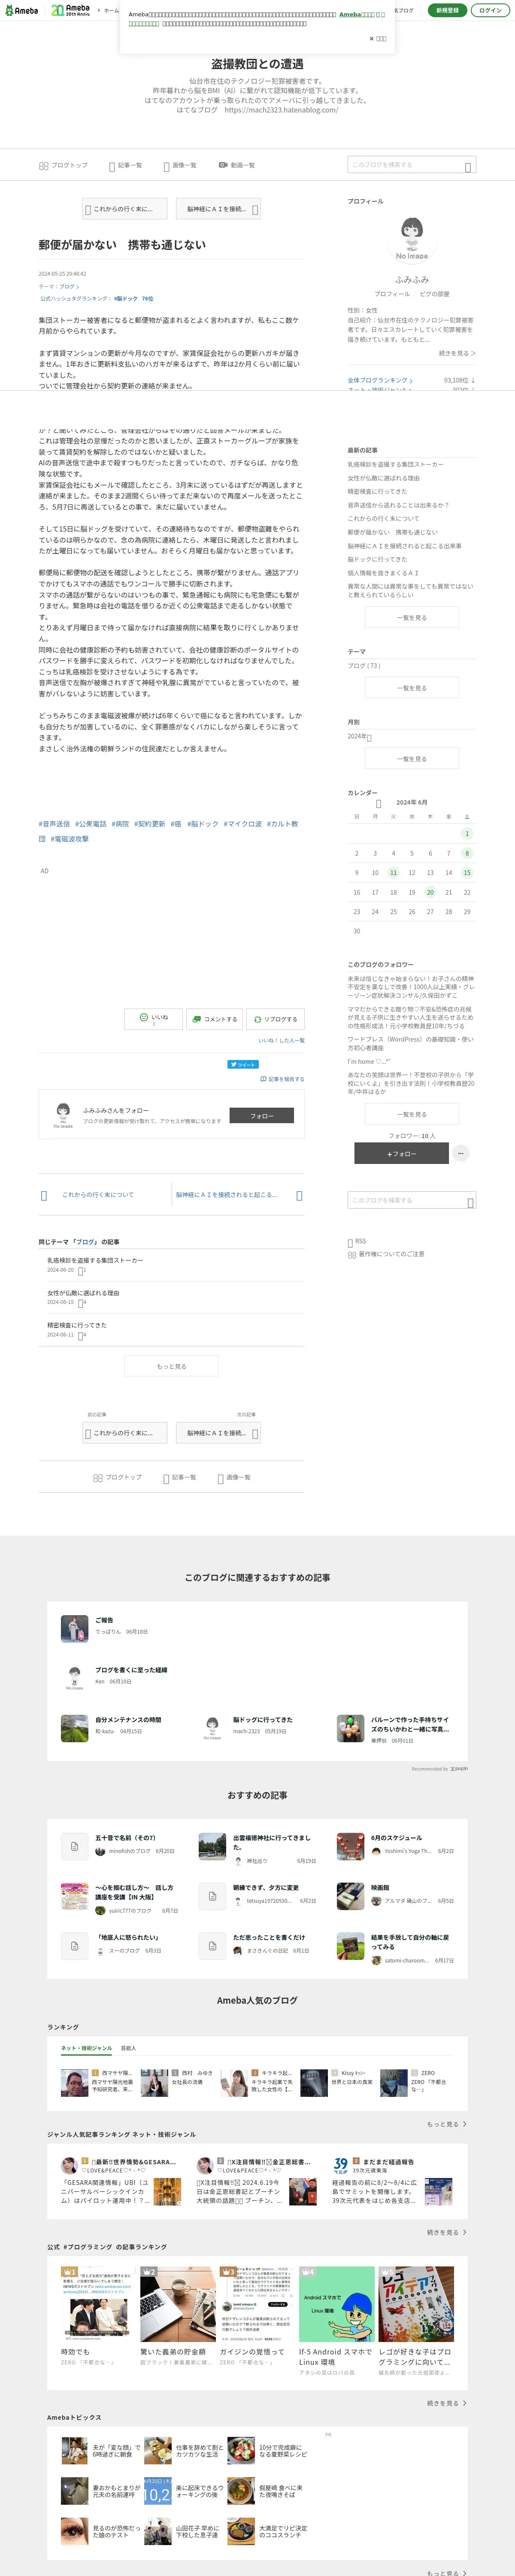Click the いいね like button
The height and width of the screenshot is (2576, 515).
point(154,1019)
